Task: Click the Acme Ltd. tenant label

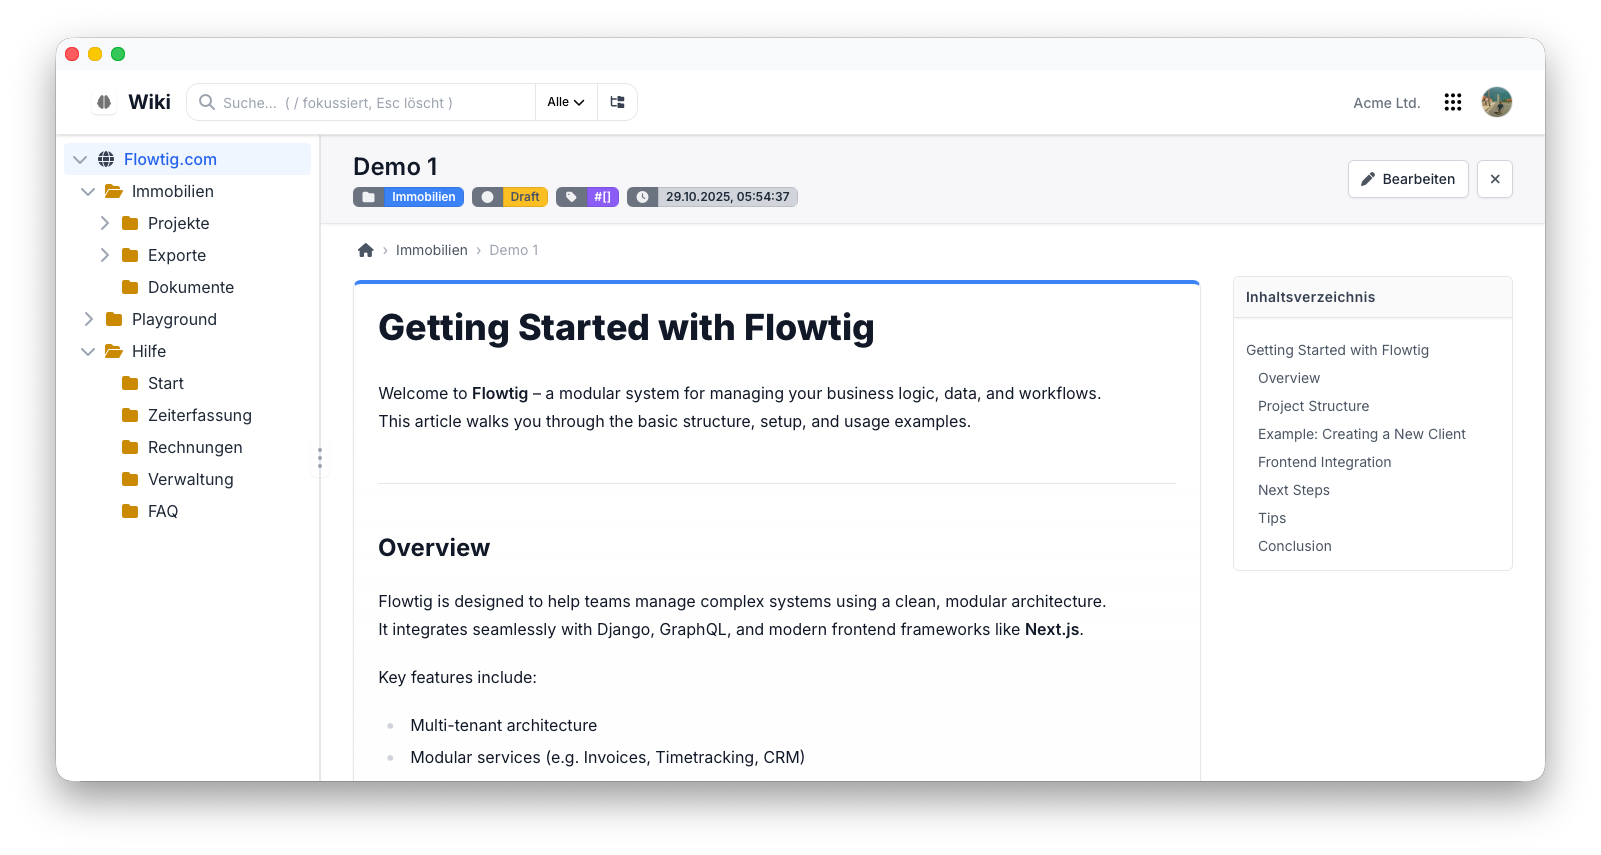Action: click(x=1386, y=103)
